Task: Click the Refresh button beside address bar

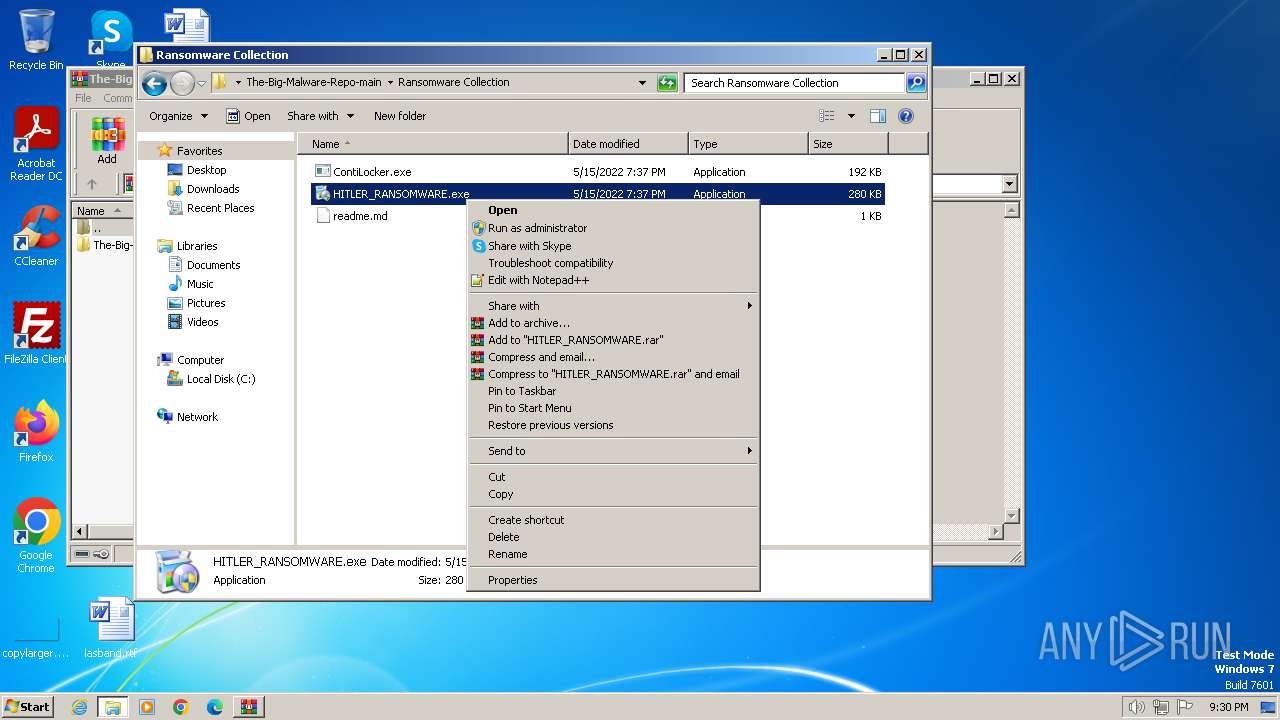Action: tap(667, 83)
